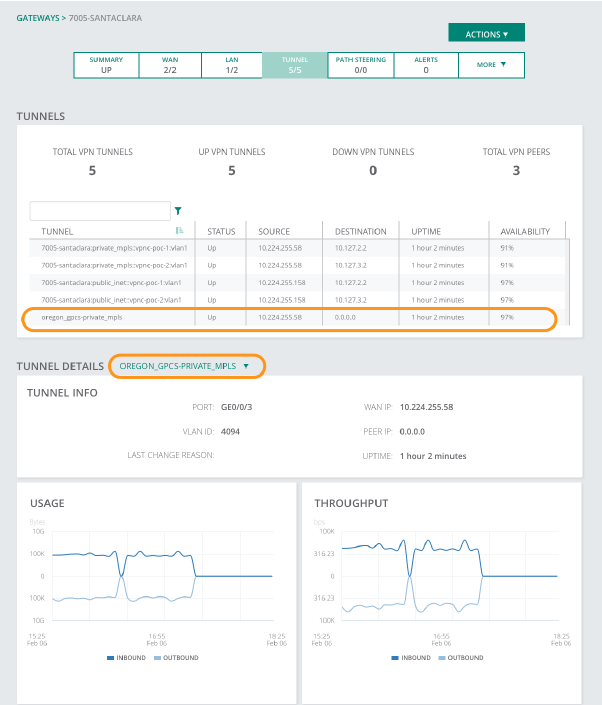Image resolution: width=602 pixels, height=705 pixels.
Task: Toggle the Throughput chart Outbound legend
Action: (459, 657)
